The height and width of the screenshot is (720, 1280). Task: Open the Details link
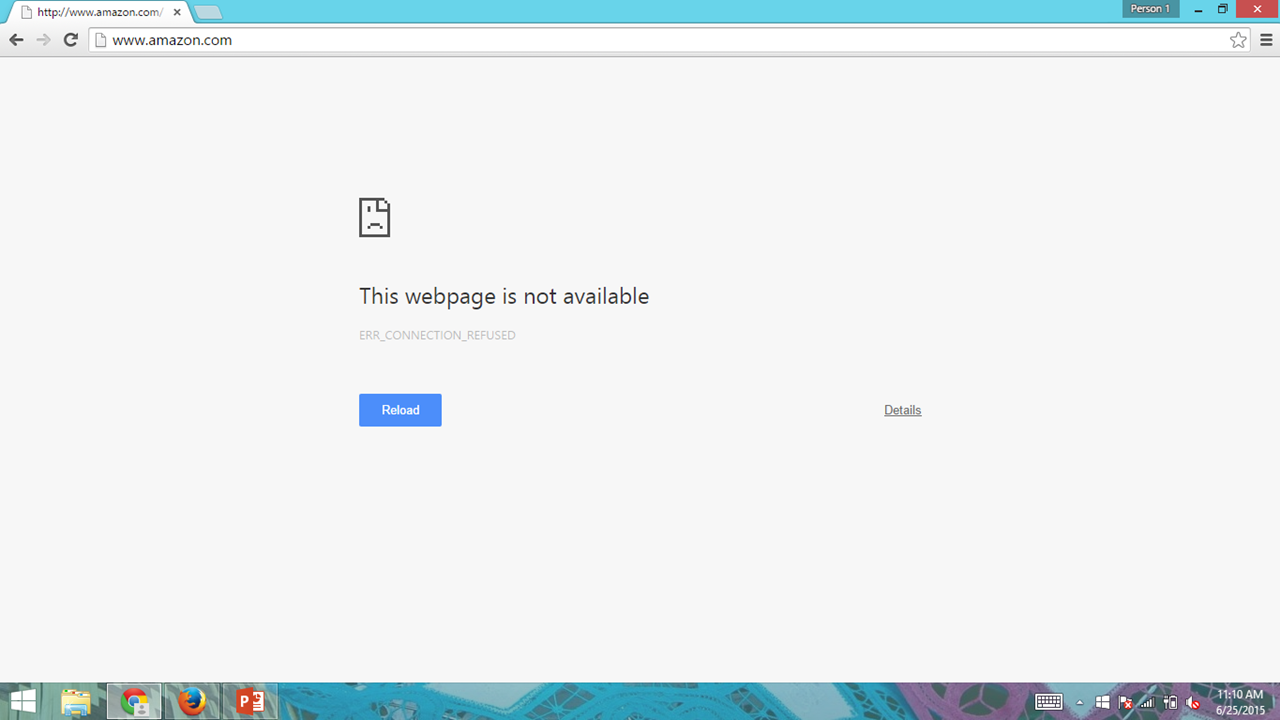click(x=902, y=410)
